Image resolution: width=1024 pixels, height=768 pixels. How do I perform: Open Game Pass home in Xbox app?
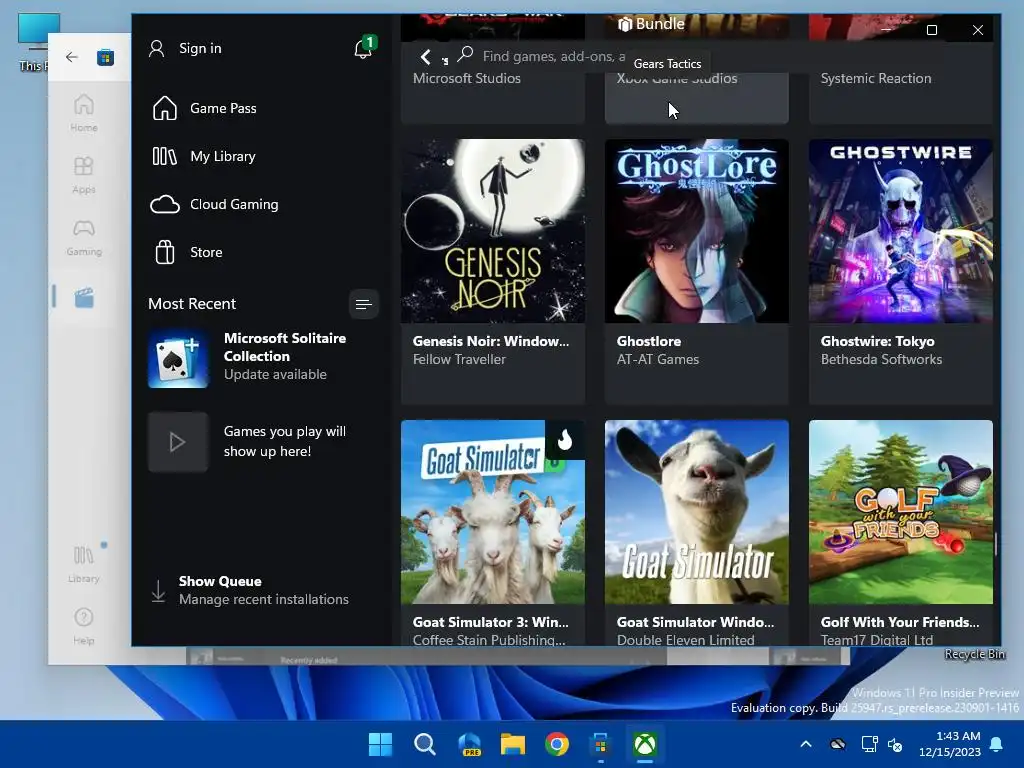223,108
